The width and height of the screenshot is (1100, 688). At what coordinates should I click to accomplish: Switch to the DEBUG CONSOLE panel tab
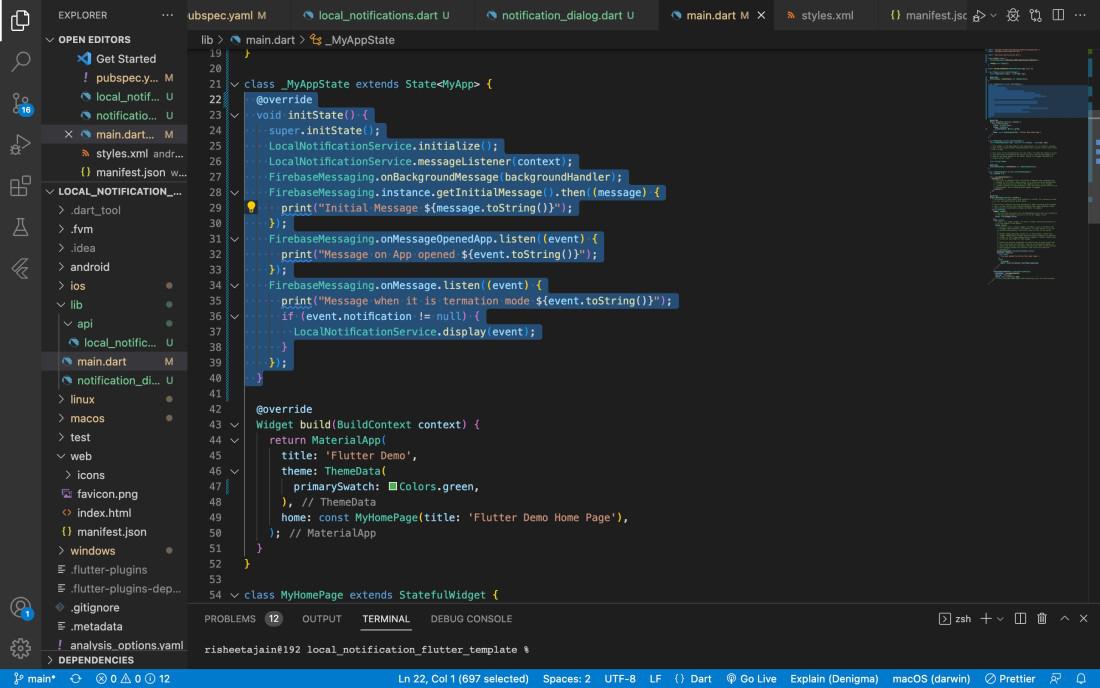pyautogui.click(x=471, y=619)
